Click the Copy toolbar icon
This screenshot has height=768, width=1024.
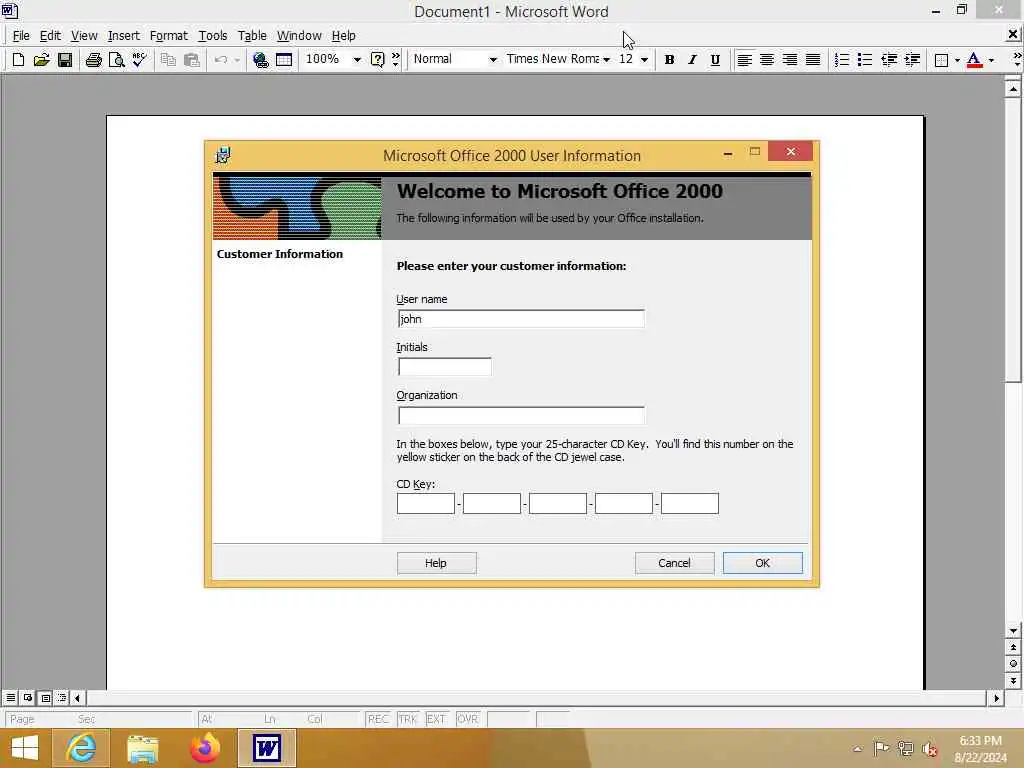click(x=168, y=60)
